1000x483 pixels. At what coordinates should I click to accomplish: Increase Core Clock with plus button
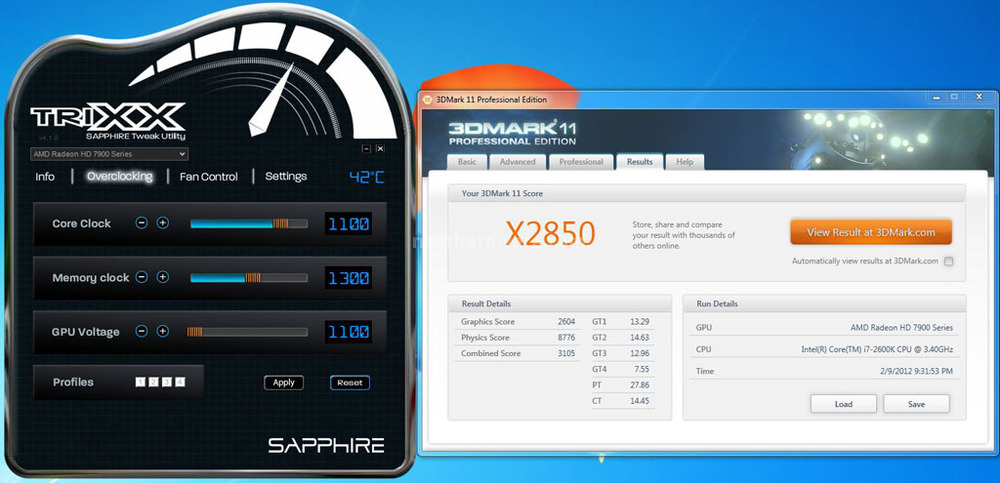coord(163,223)
